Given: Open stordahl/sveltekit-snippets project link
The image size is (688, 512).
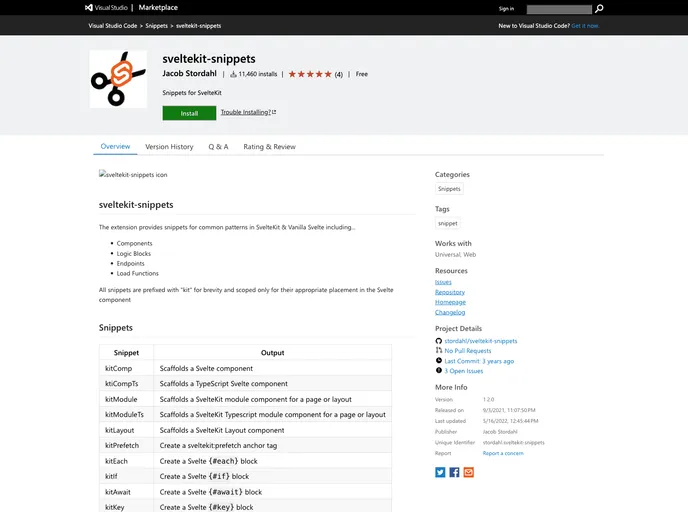Looking at the screenshot, I should [x=481, y=341].
